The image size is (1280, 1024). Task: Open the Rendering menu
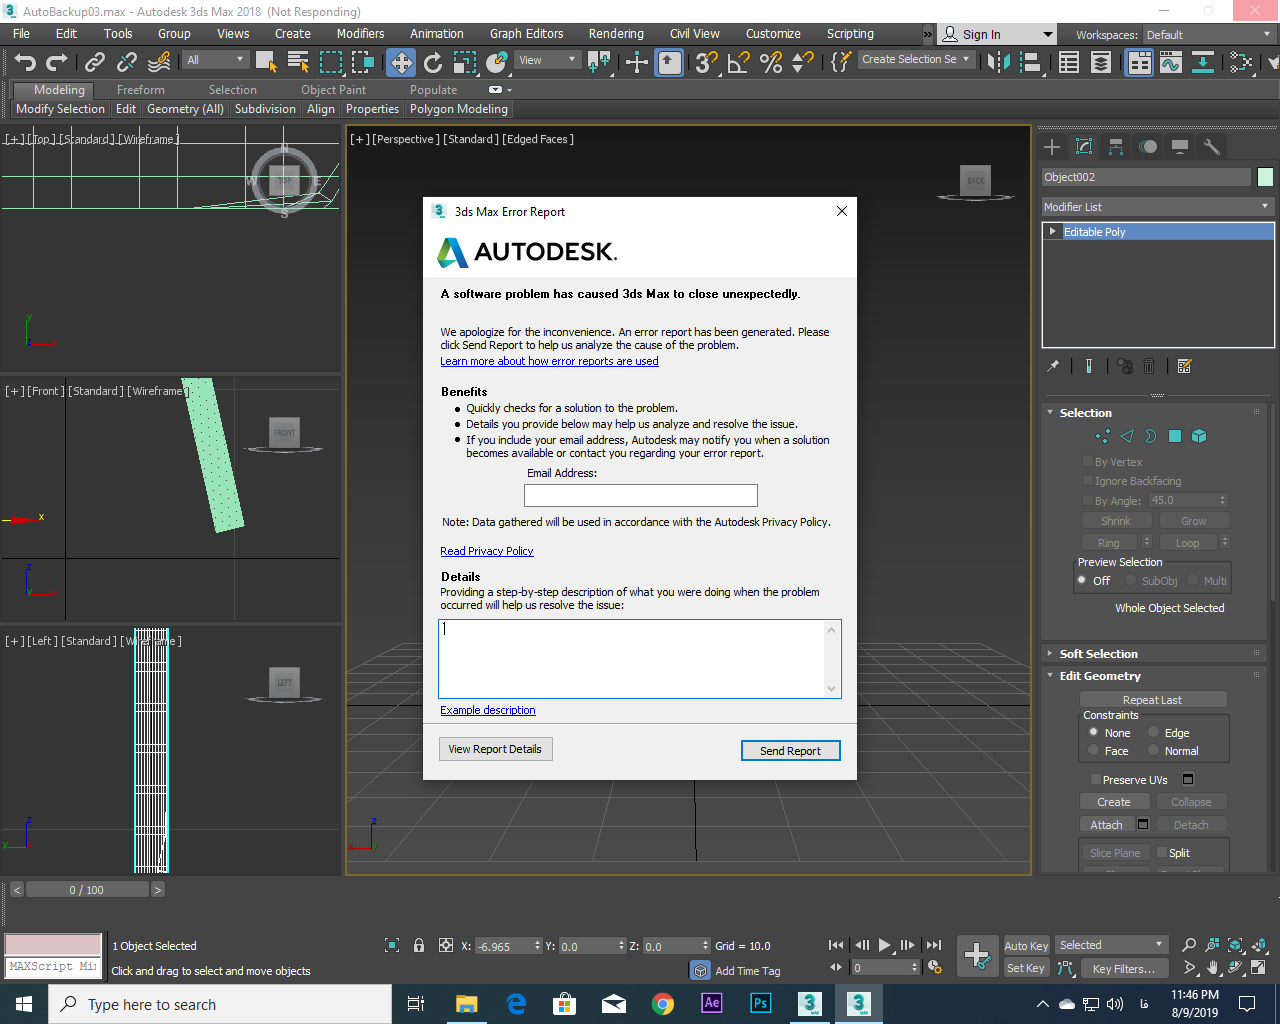click(x=616, y=34)
